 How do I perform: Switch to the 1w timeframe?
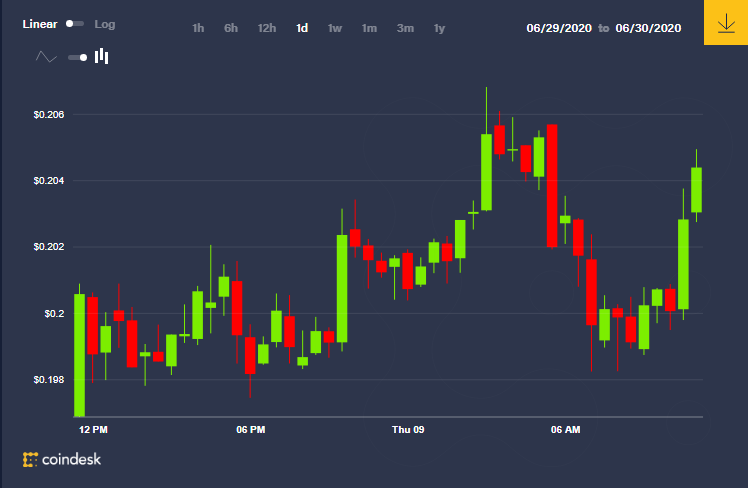[335, 28]
